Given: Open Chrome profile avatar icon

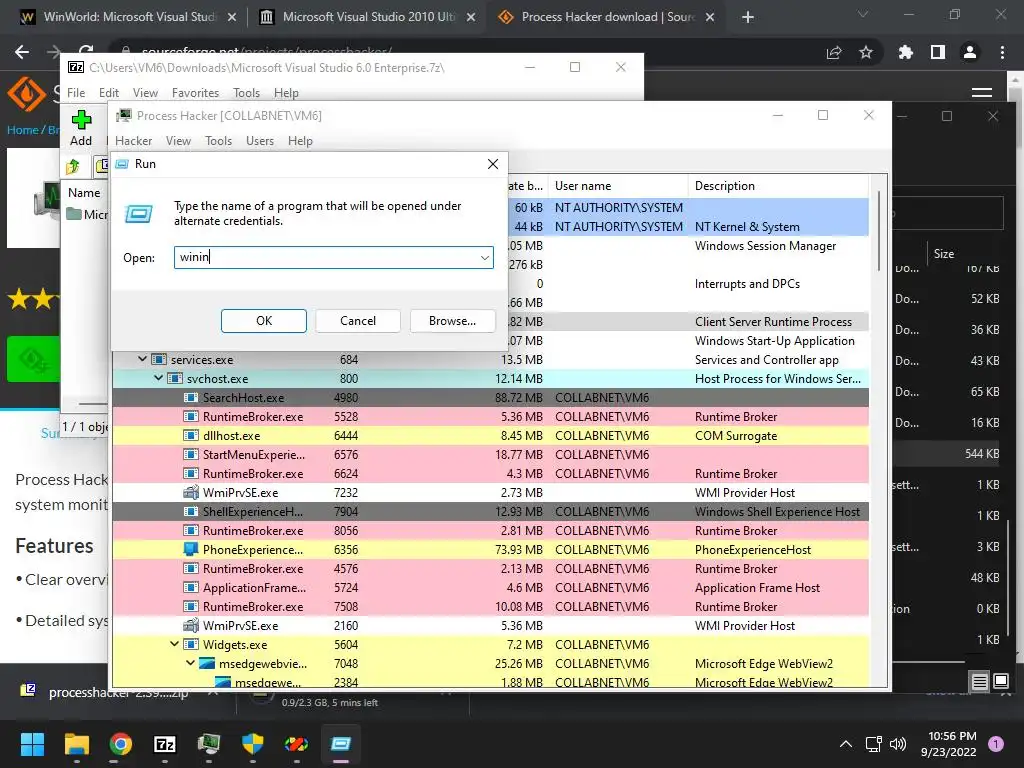Looking at the screenshot, I should pos(970,52).
